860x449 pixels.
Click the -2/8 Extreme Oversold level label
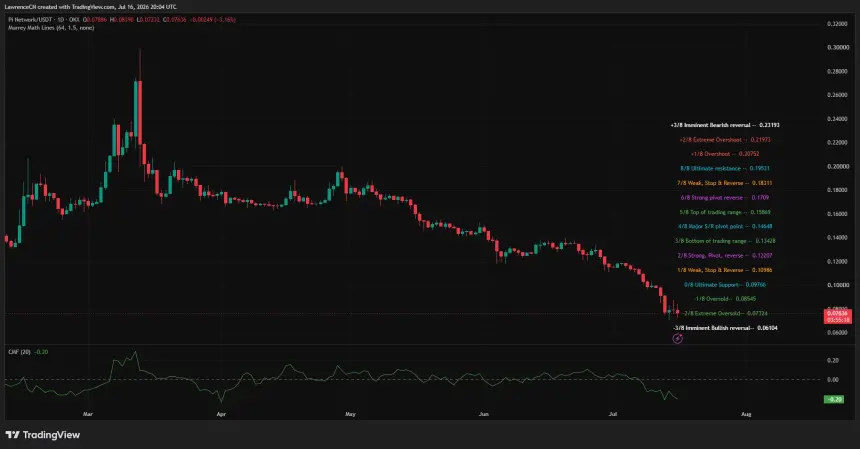coord(725,314)
